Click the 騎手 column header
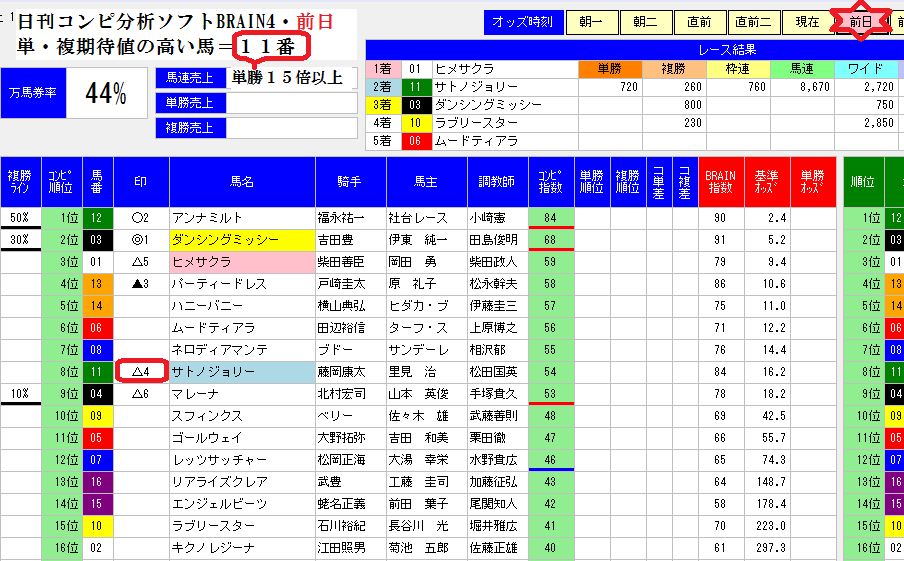This screenshot has width=904, height=561. point(351,182)
